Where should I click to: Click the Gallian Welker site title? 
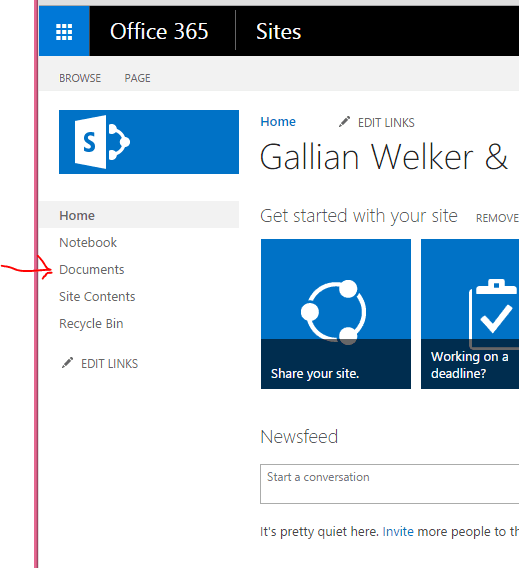(384, 156)
